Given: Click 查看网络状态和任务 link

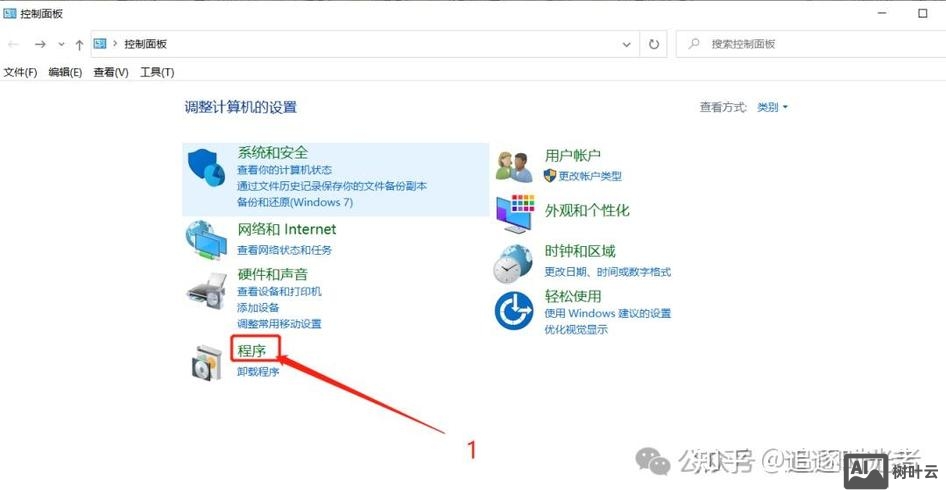Looking at the screenshot, I should (284, 250).
